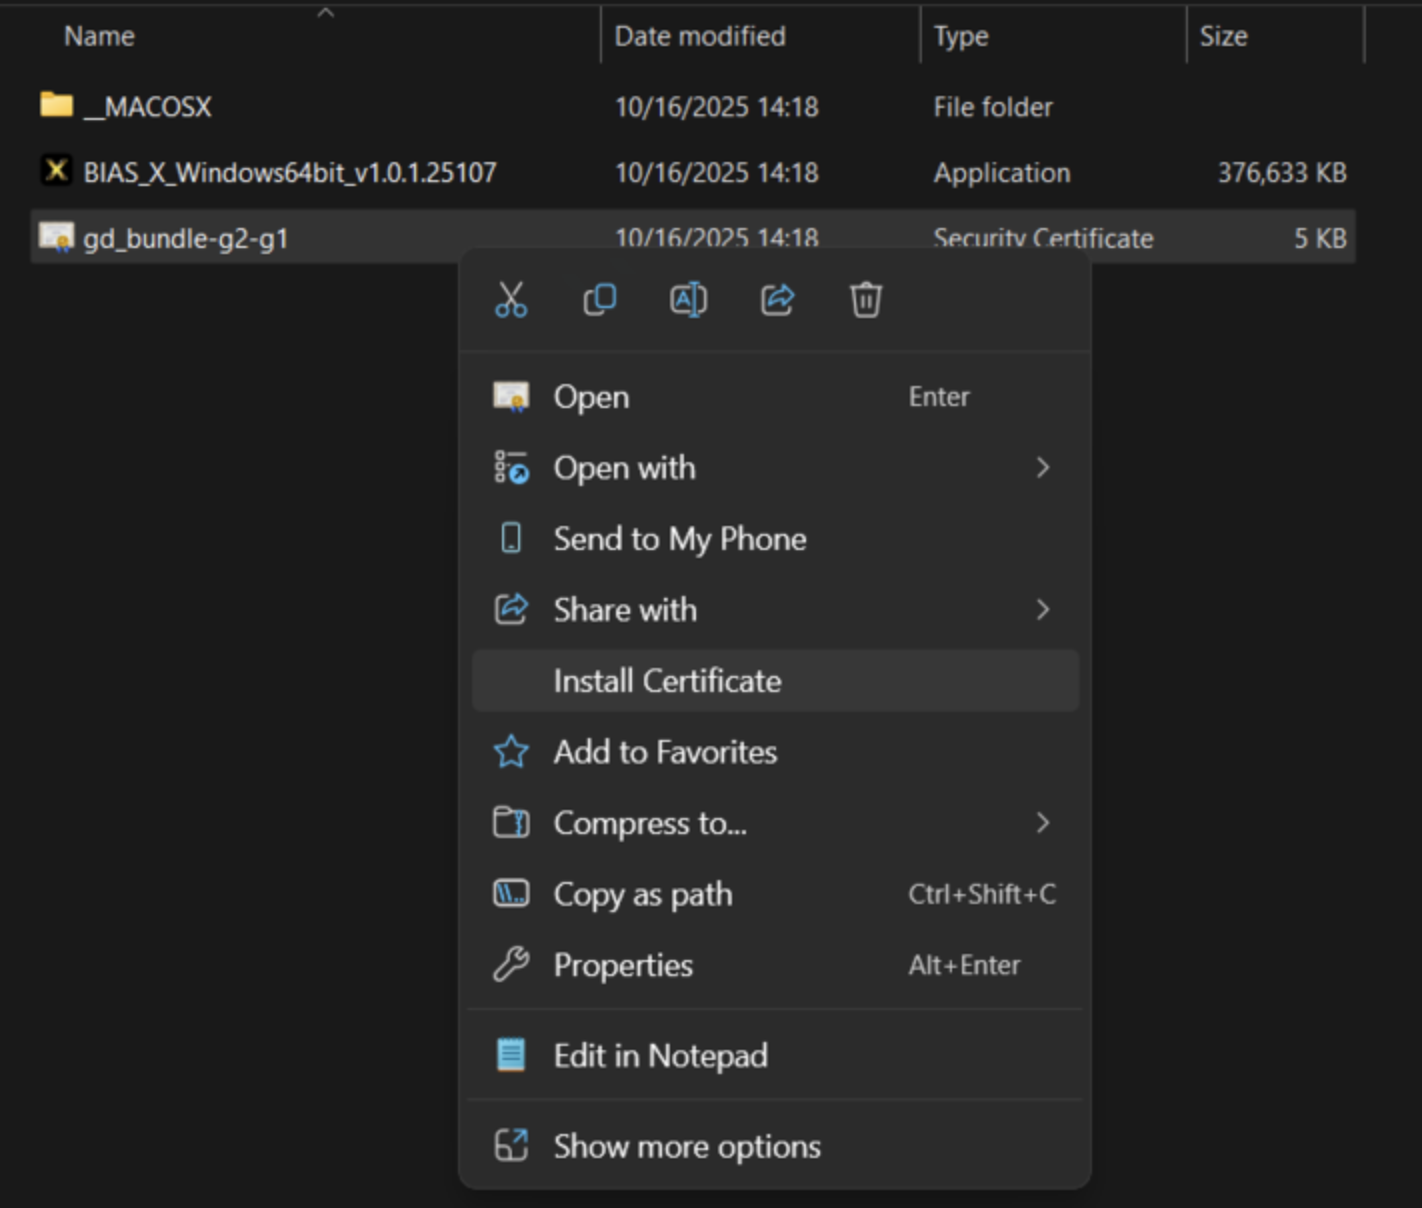The height and width of the screenshot is (1208, 1422).
Task: Click the _MACOSX folder icon
Action: [x=57, y=105]
